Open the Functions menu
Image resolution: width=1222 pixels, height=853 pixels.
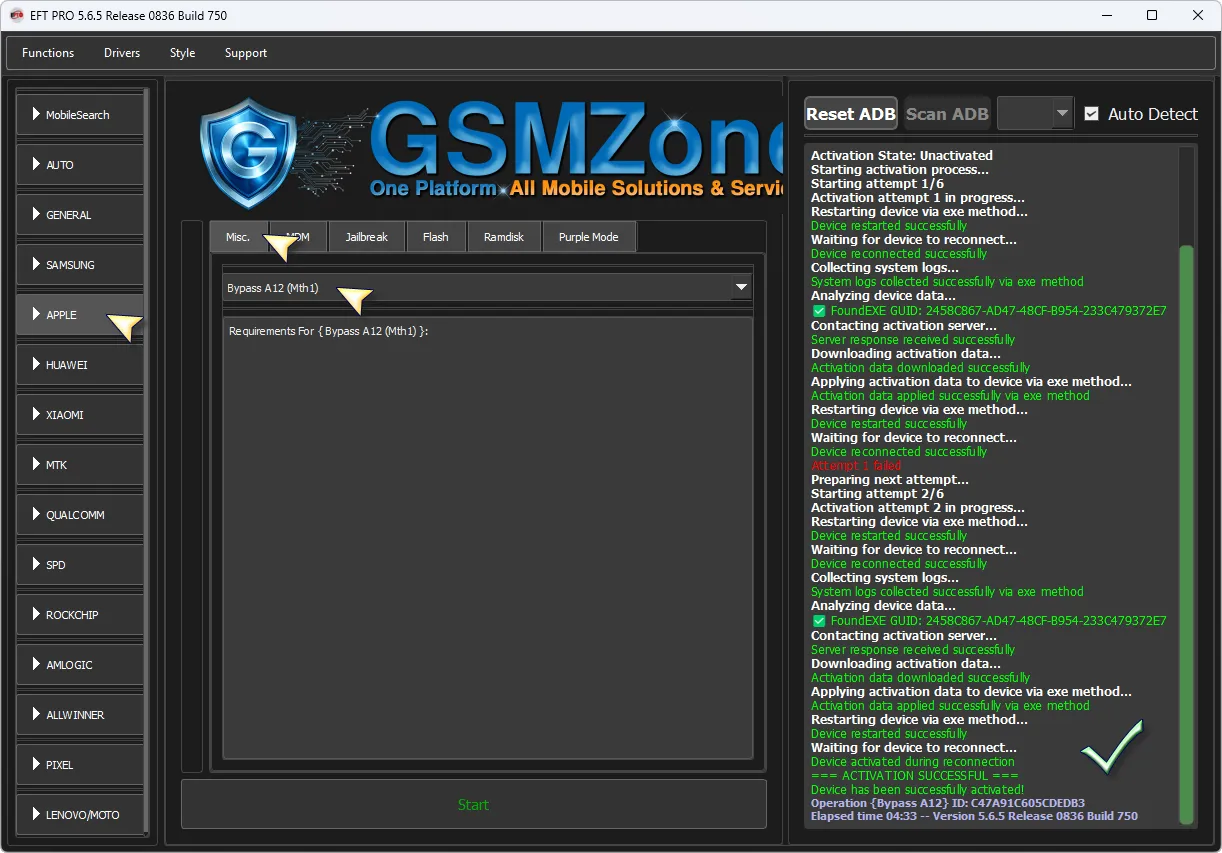(x=48, y=53)
